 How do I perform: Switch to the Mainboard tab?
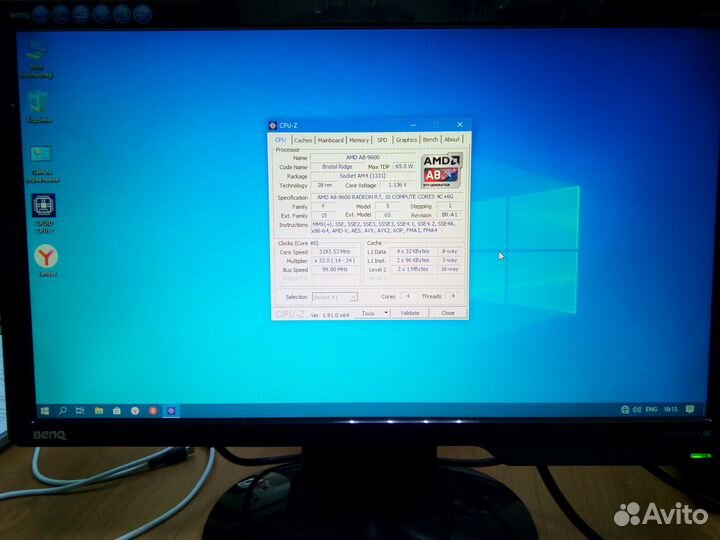tap(331, 140)
